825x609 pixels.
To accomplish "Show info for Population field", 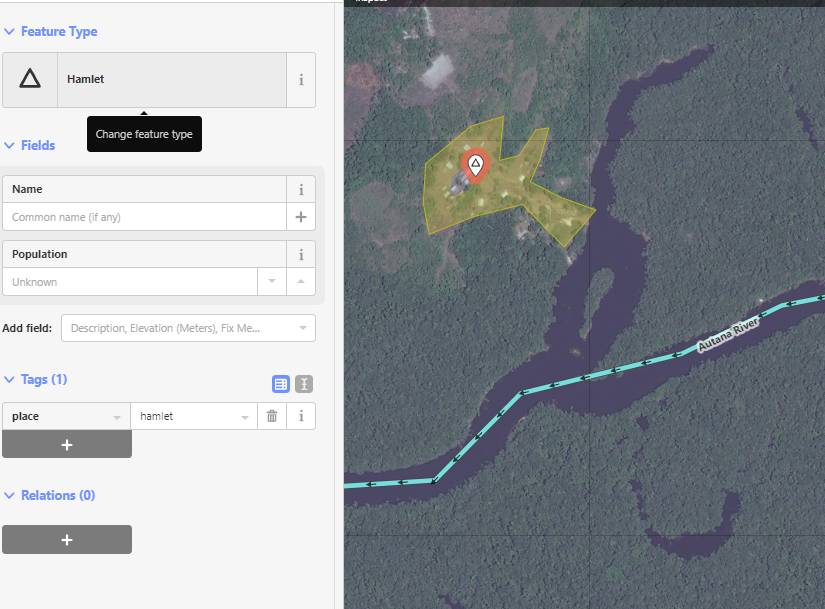I will [301, 254].
